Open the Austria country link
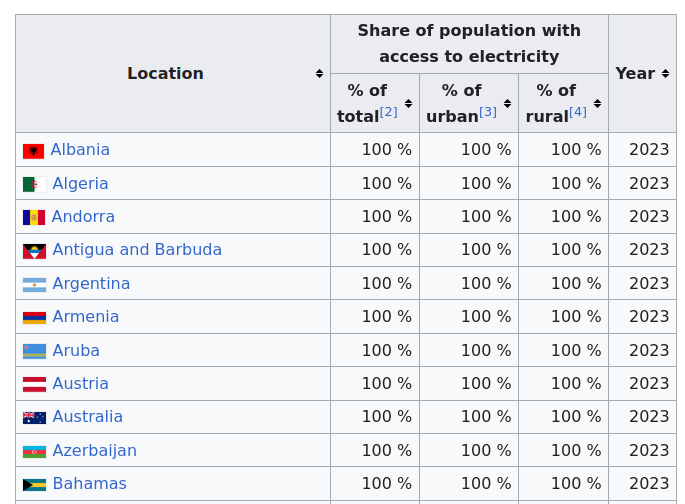This screenshot has width=685, height=504. point(80,383)
